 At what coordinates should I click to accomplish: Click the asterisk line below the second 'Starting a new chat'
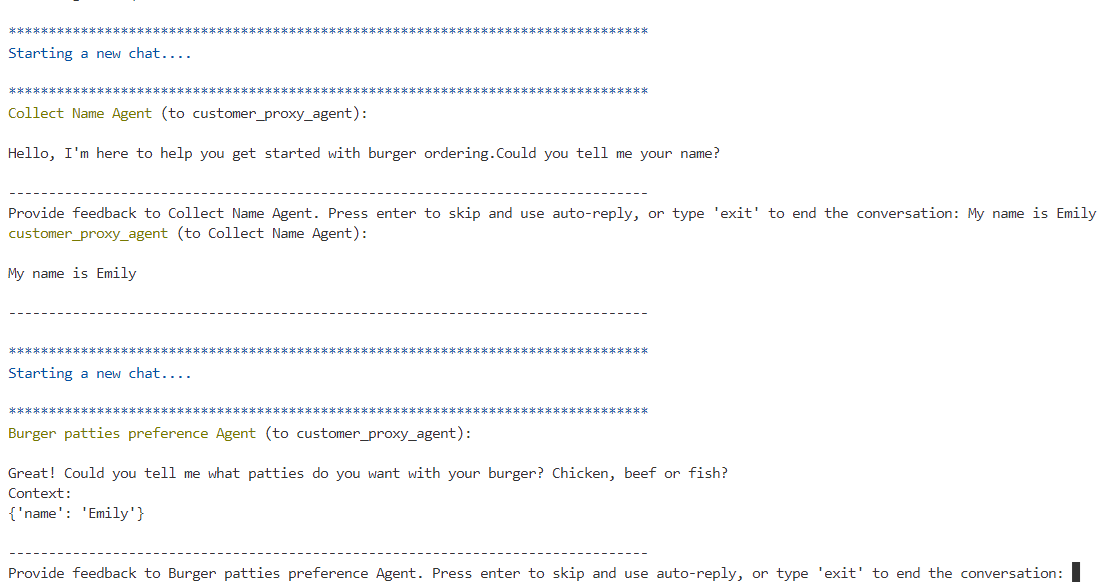click(328, 411)
